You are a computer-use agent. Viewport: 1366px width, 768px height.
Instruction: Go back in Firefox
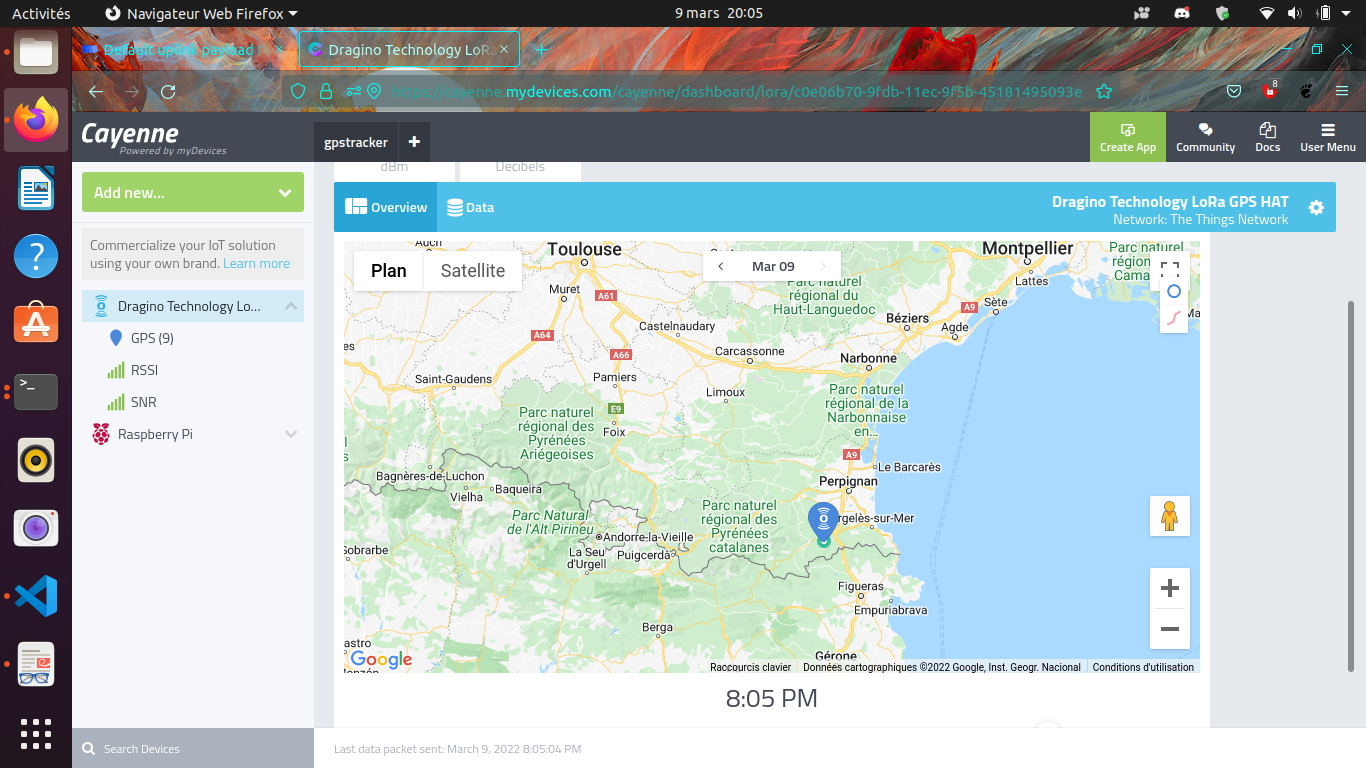coord(96,92)
